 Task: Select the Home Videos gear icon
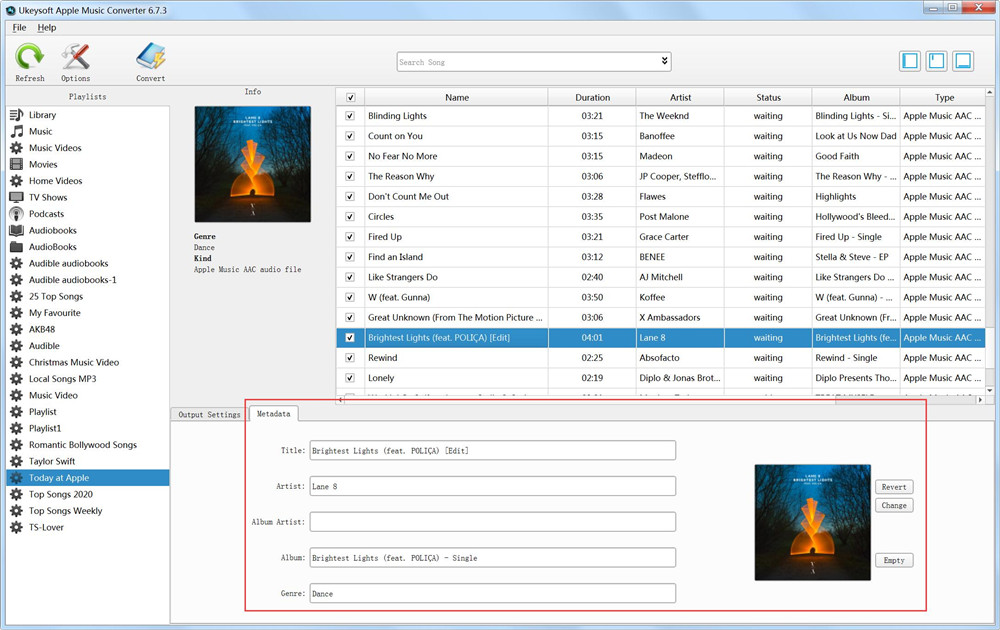click(x=17, y=181)
